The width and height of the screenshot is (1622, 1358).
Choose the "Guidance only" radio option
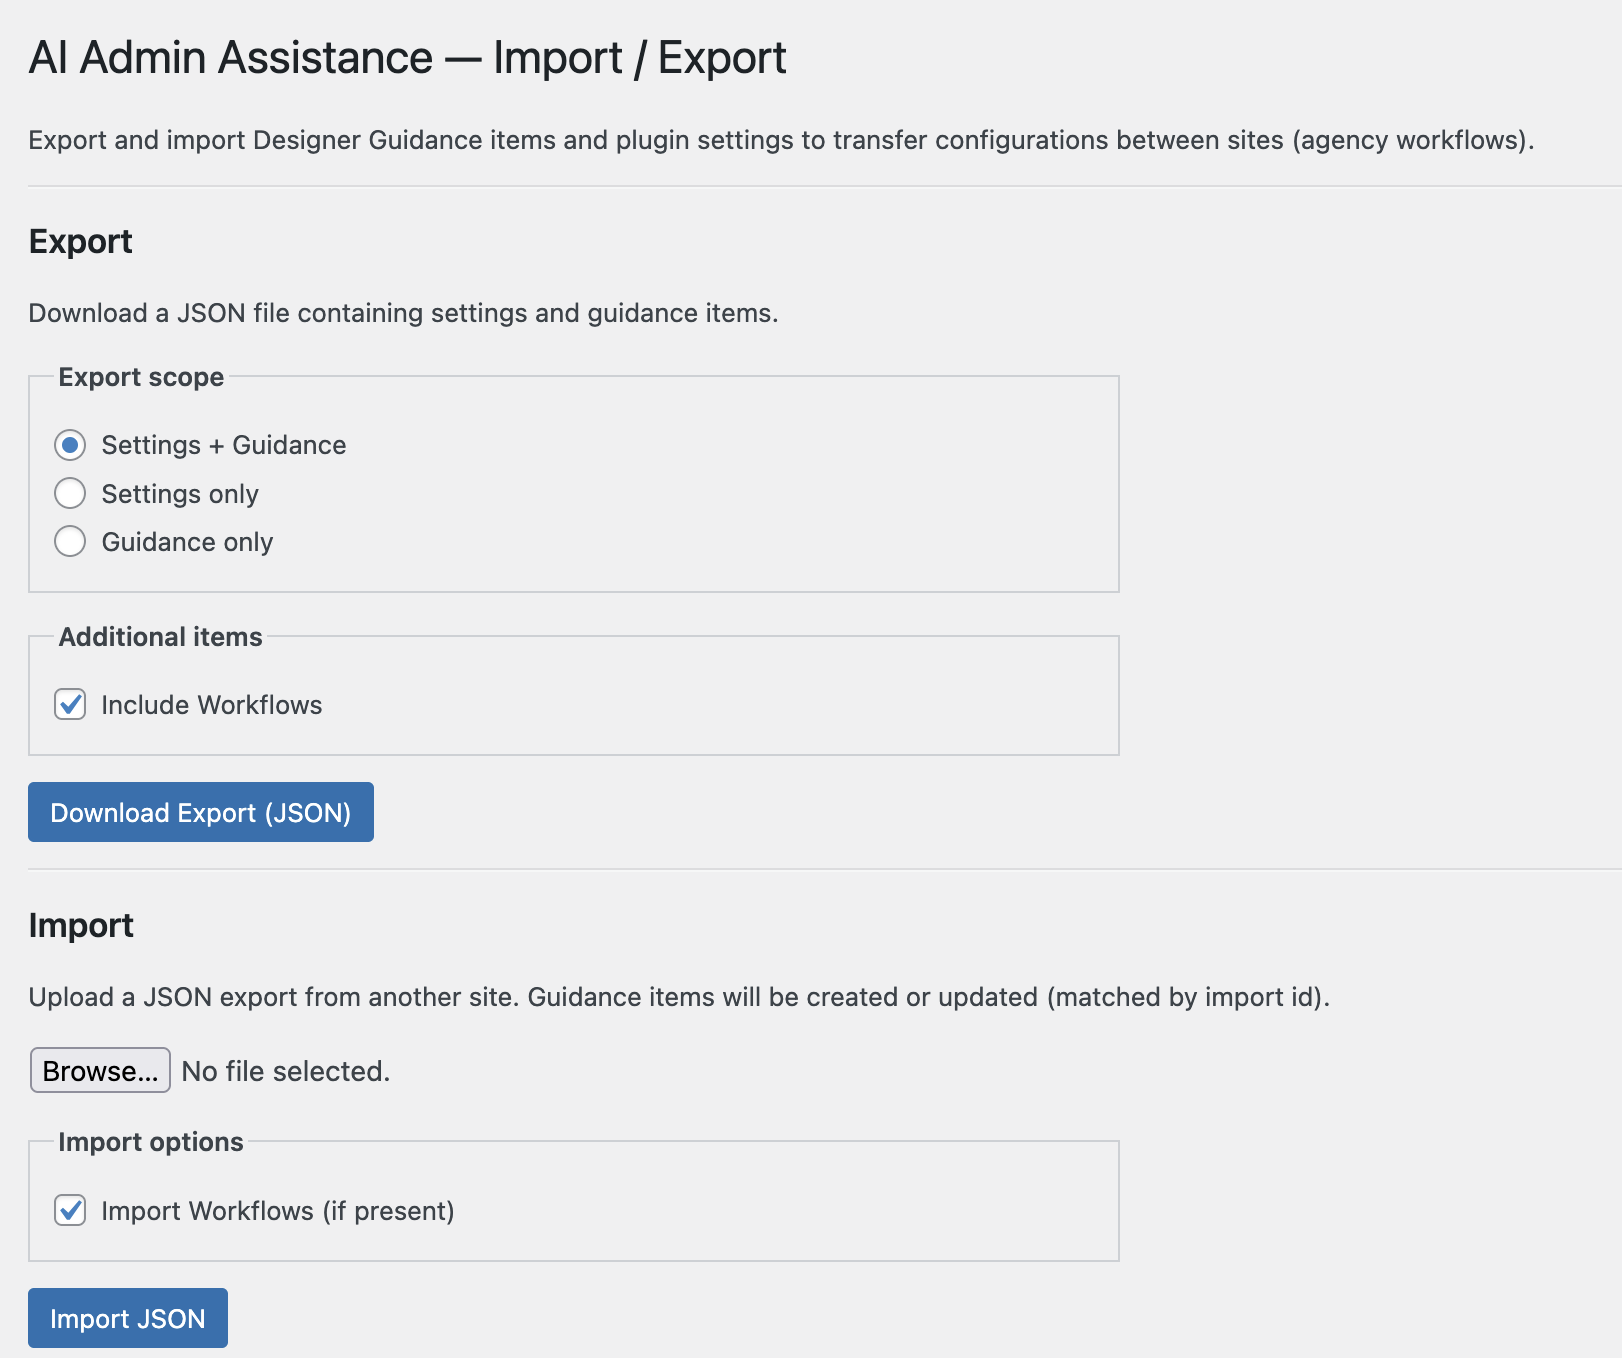(x=70, y=541)
